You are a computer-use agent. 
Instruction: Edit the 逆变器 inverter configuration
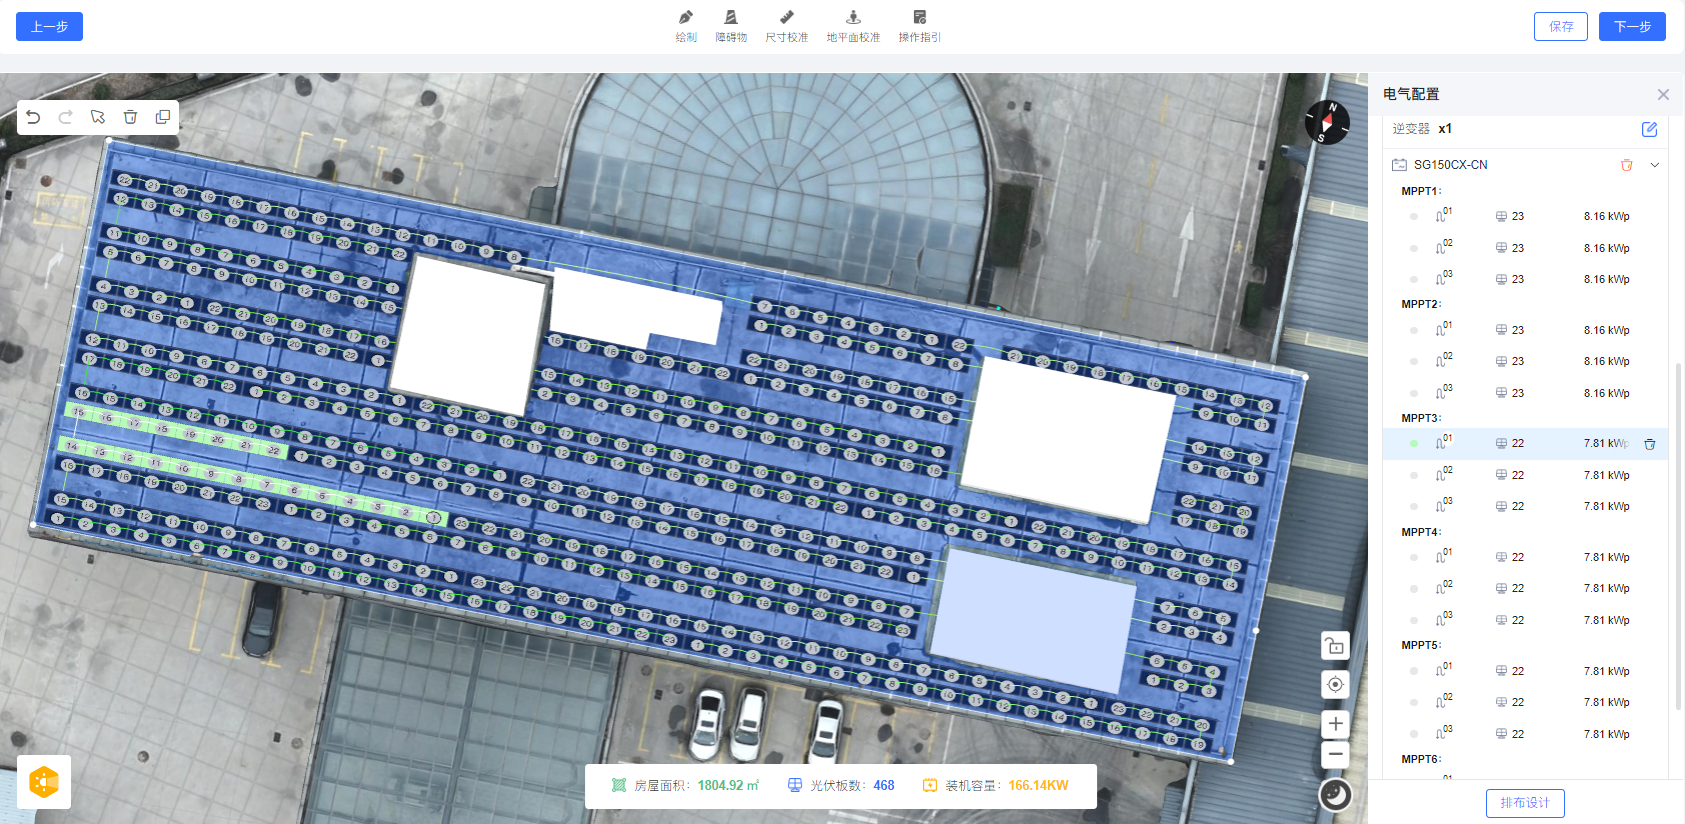[1649, 129]
